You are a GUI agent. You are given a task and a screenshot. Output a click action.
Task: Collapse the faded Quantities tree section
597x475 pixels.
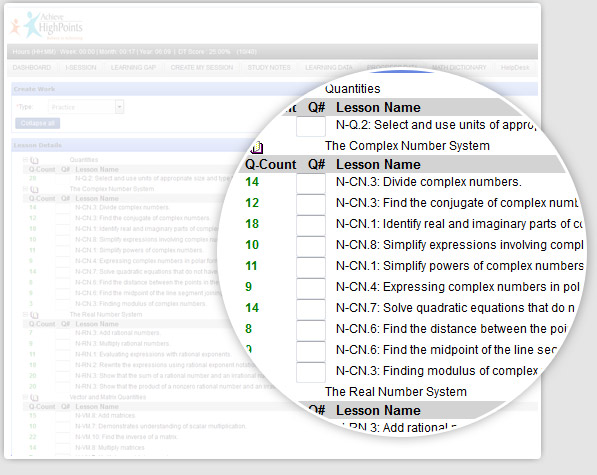pos(25,159)
